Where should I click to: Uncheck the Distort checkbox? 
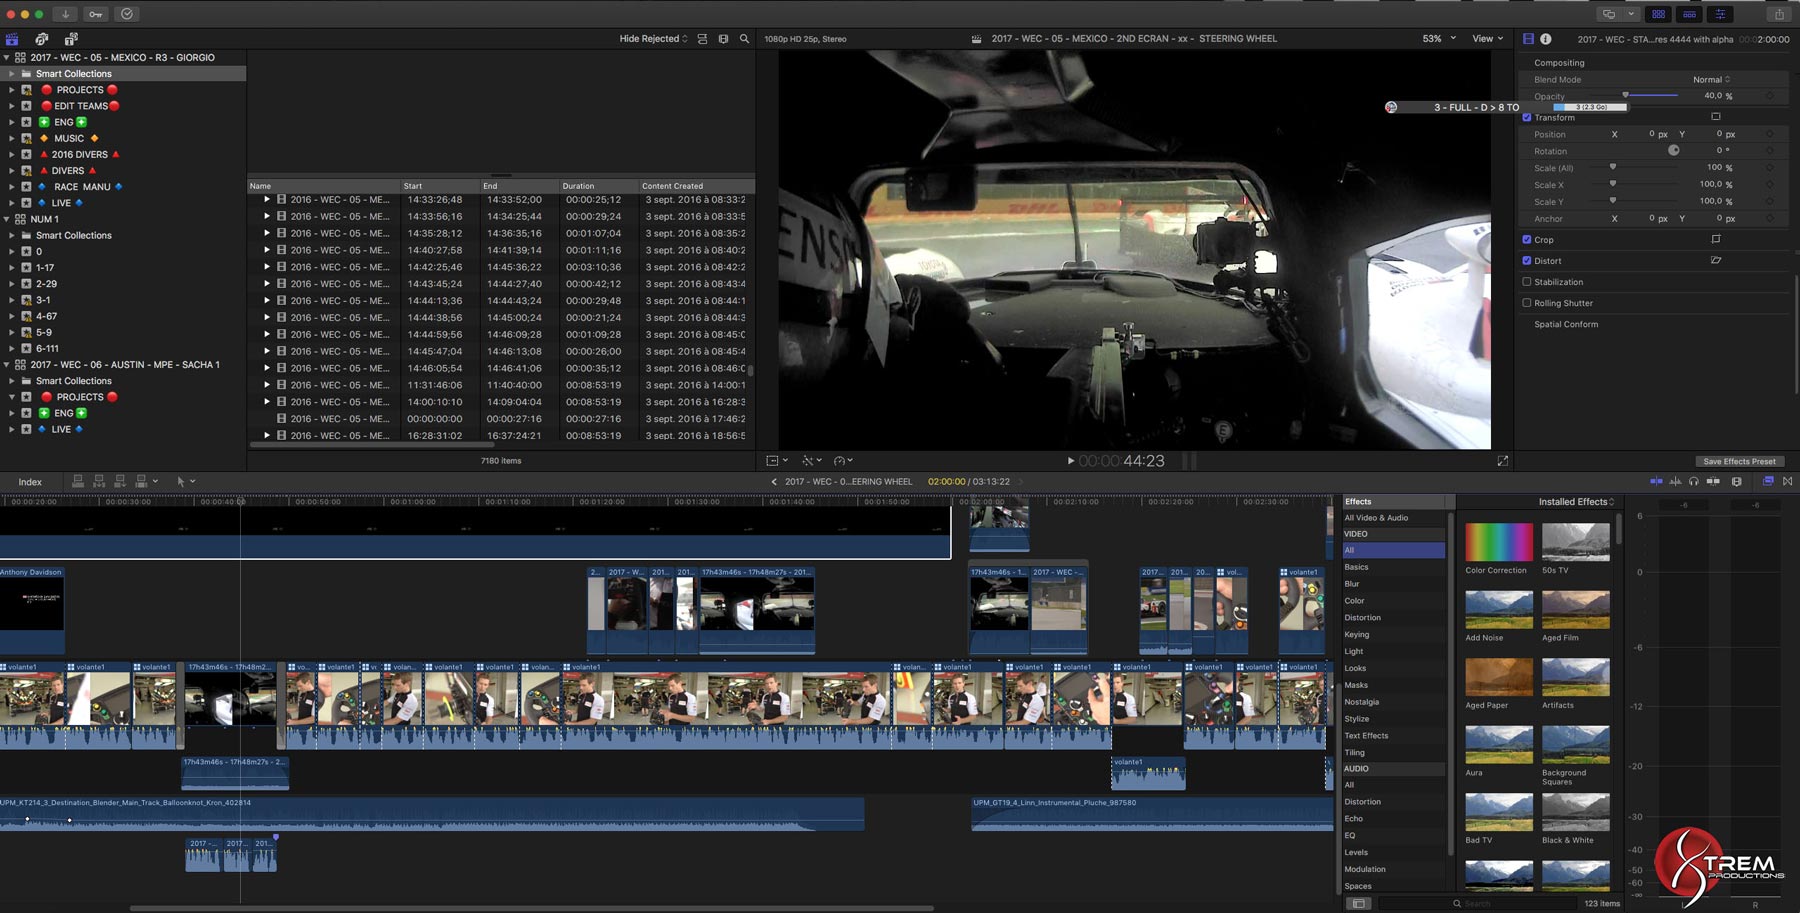click(1527, 260)
